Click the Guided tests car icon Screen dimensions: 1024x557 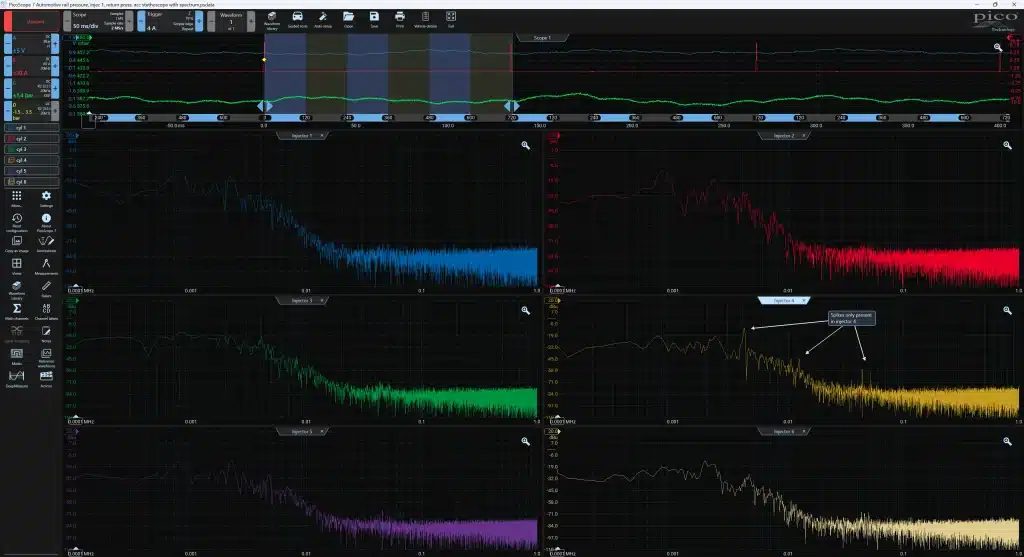click(x=297, y=20)
